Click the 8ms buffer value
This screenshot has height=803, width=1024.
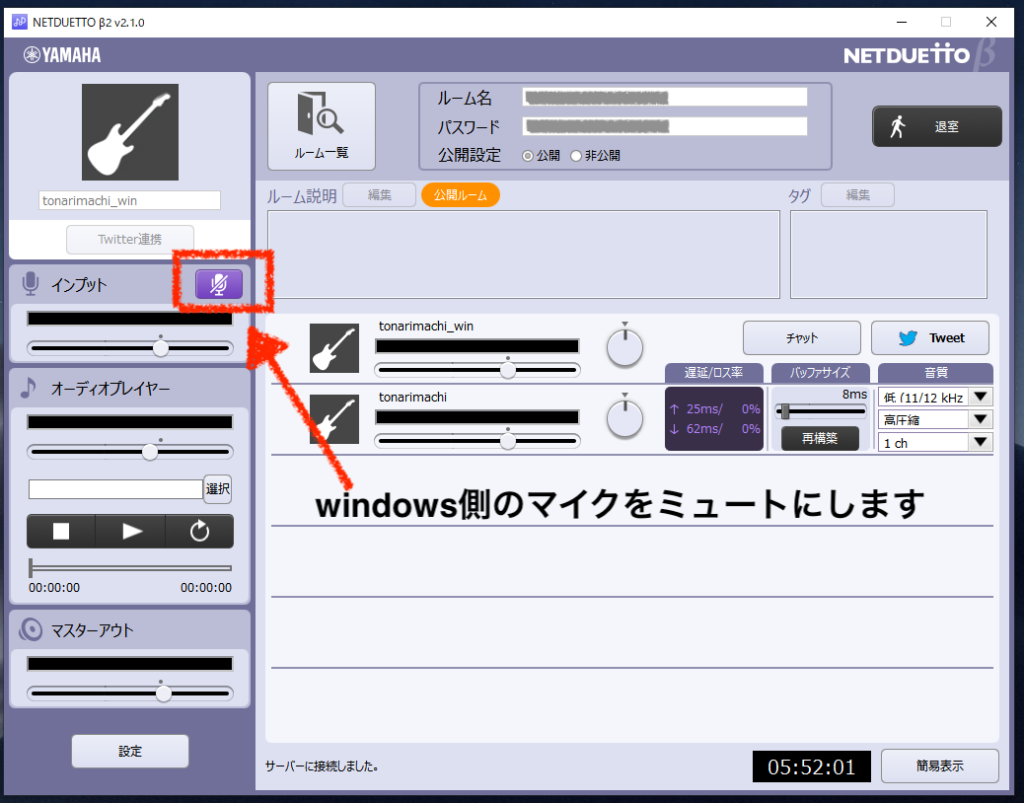(x=854, y=394)
